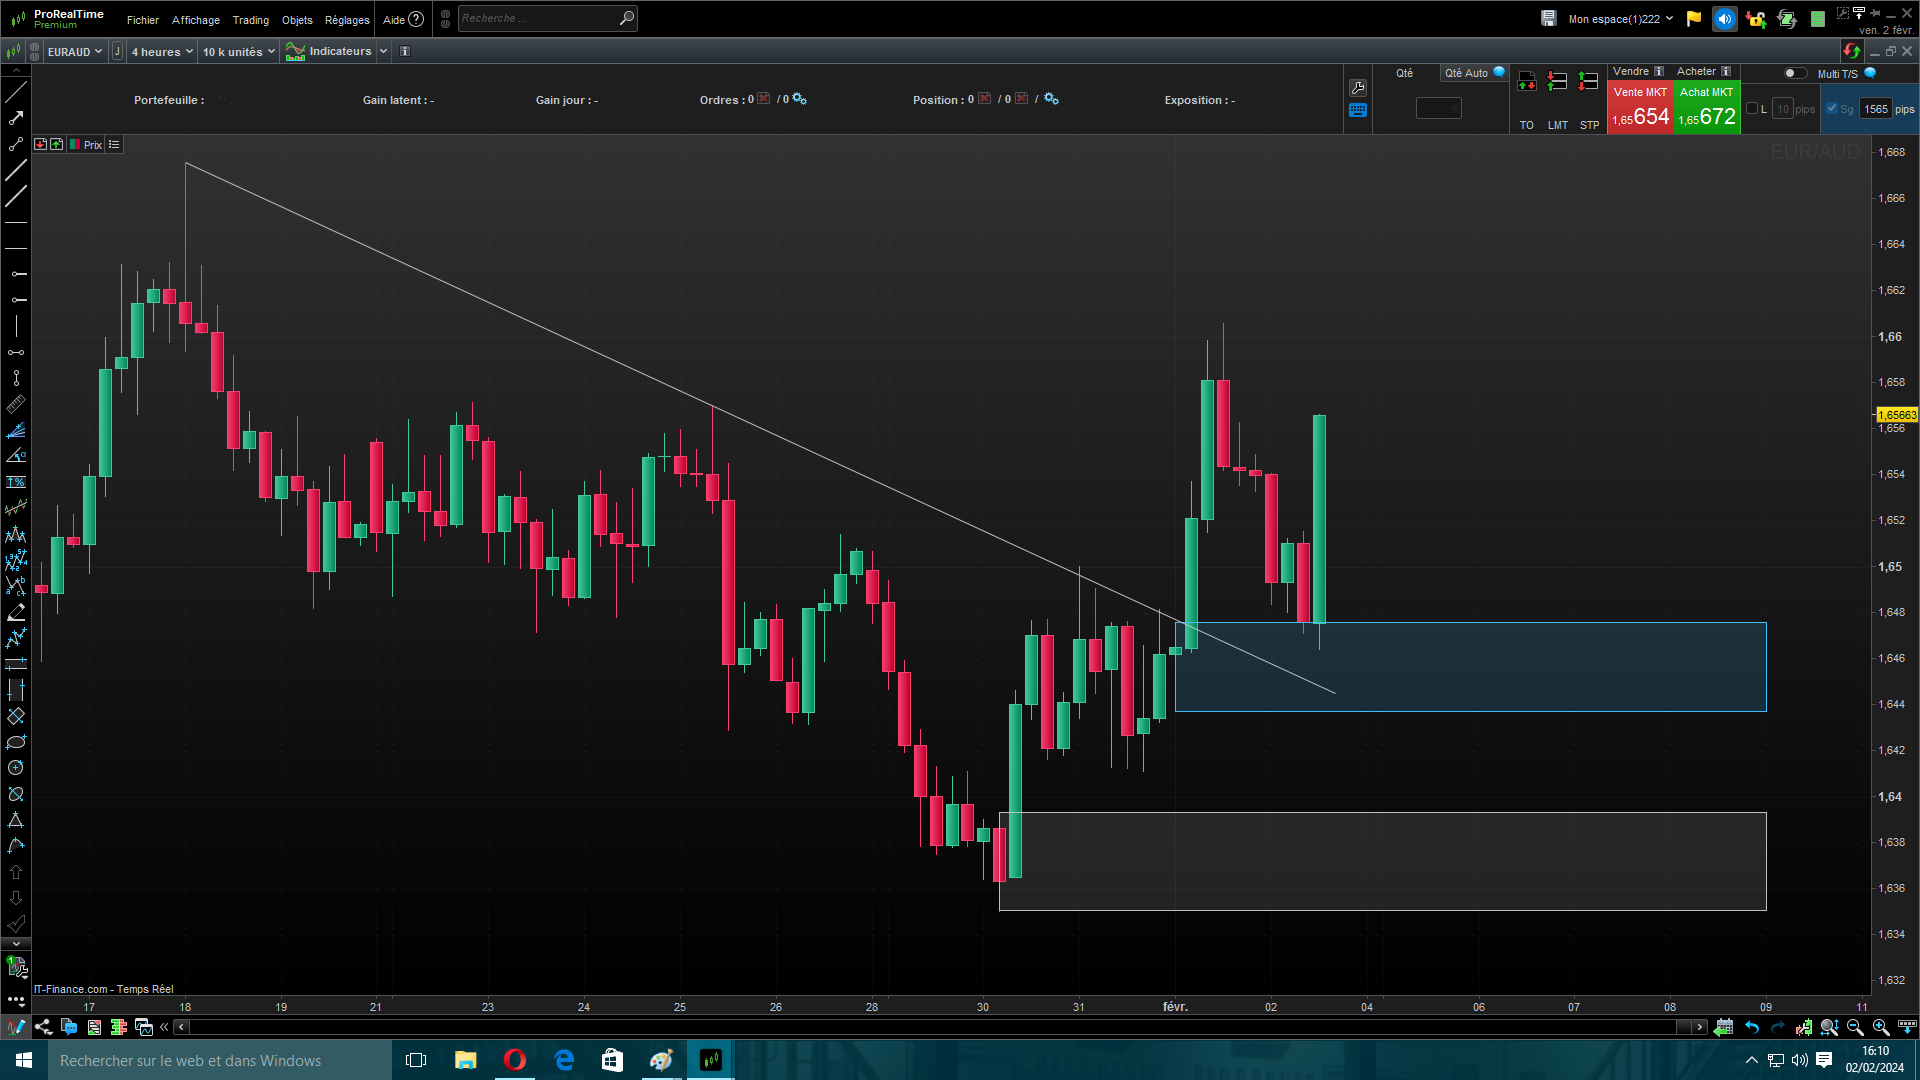This screenshot has height=1080, width=1920.
Task: Expand the 4 heures timeframe dropdown
Action: pos(162,52)
